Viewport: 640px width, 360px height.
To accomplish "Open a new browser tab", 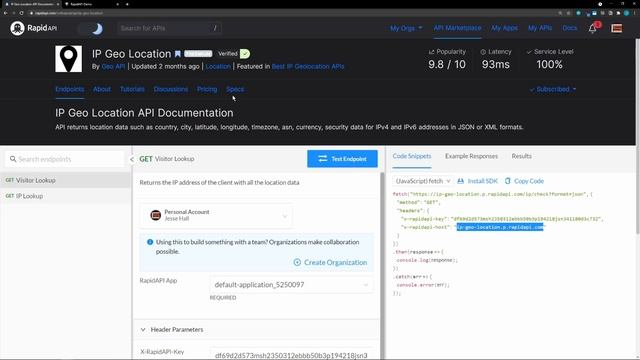I will click(127, 4).
